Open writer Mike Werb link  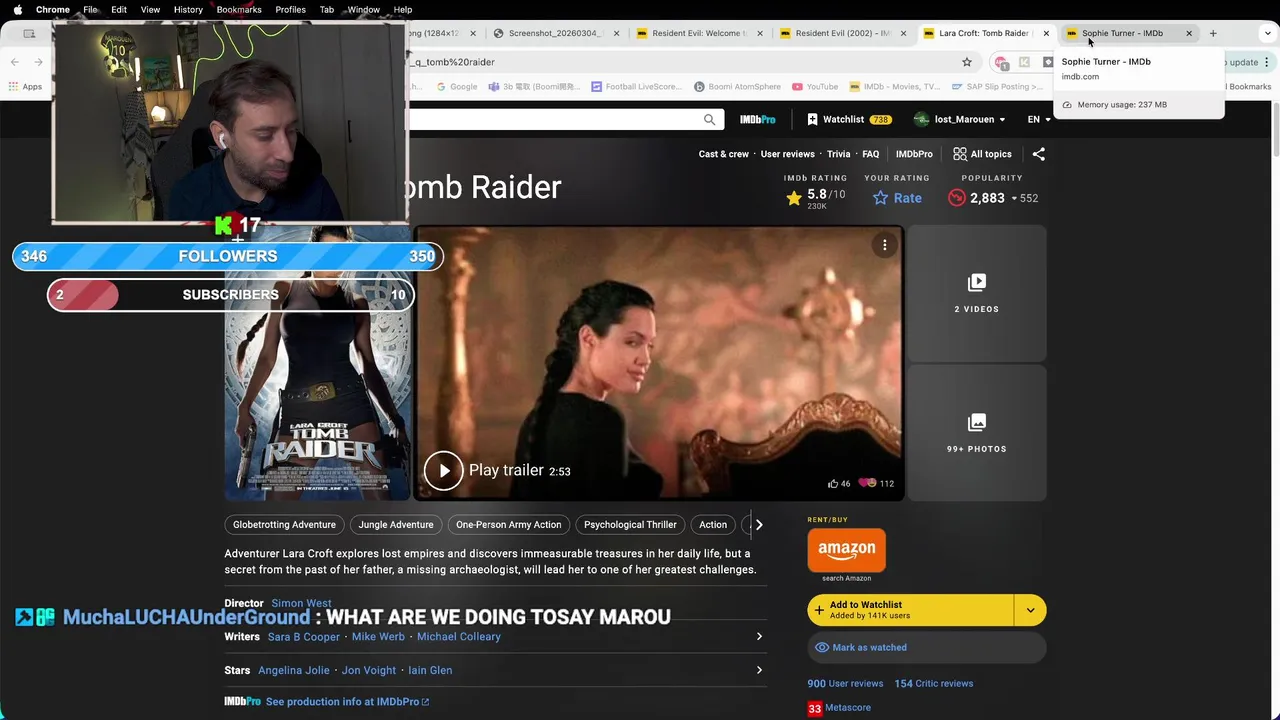[378, 636]
